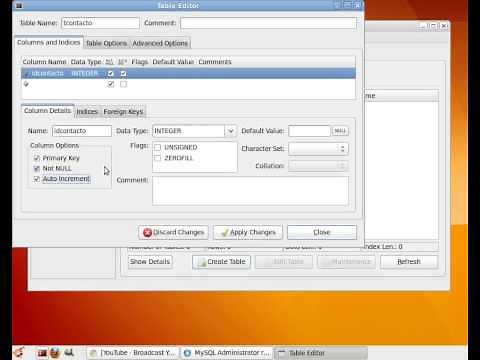Click the column Name field with idcontacto
480x360 pixels.
(82, 131)
